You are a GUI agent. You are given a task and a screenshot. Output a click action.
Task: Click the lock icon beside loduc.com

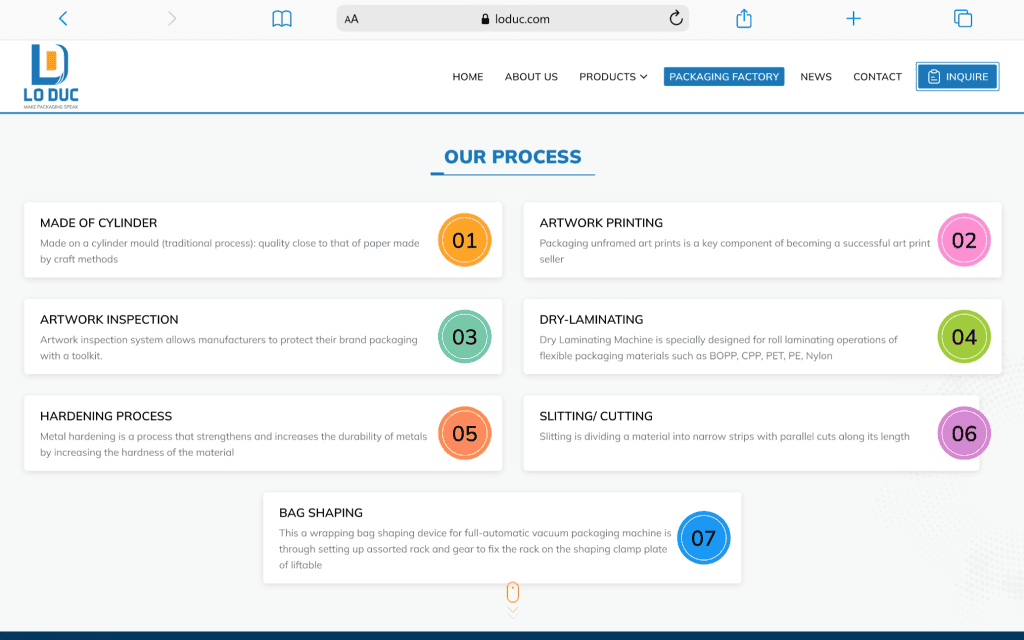pos(485,19)
